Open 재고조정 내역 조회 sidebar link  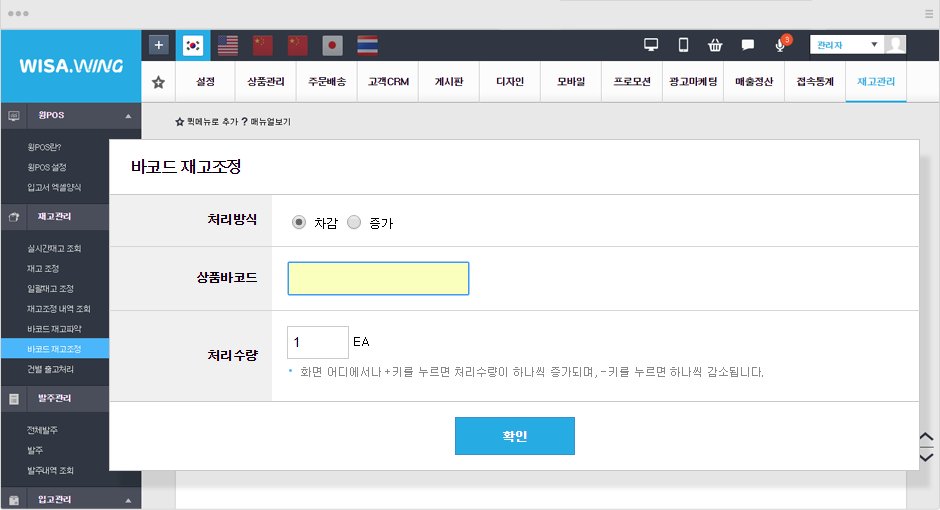point(59,309)
